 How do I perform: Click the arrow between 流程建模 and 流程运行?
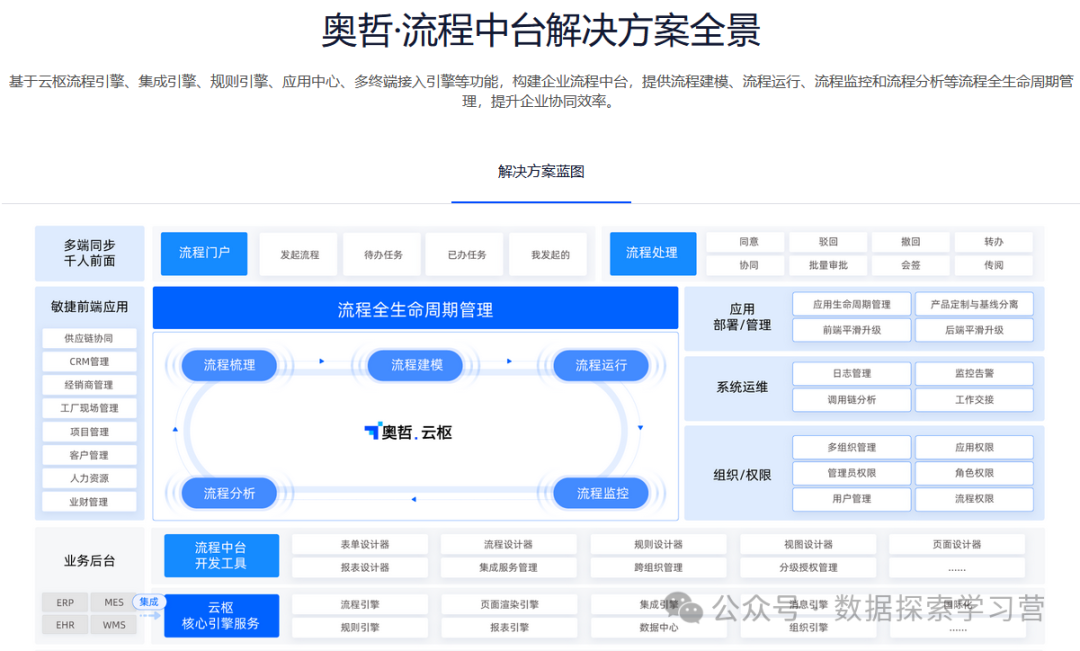click(509, 361)
